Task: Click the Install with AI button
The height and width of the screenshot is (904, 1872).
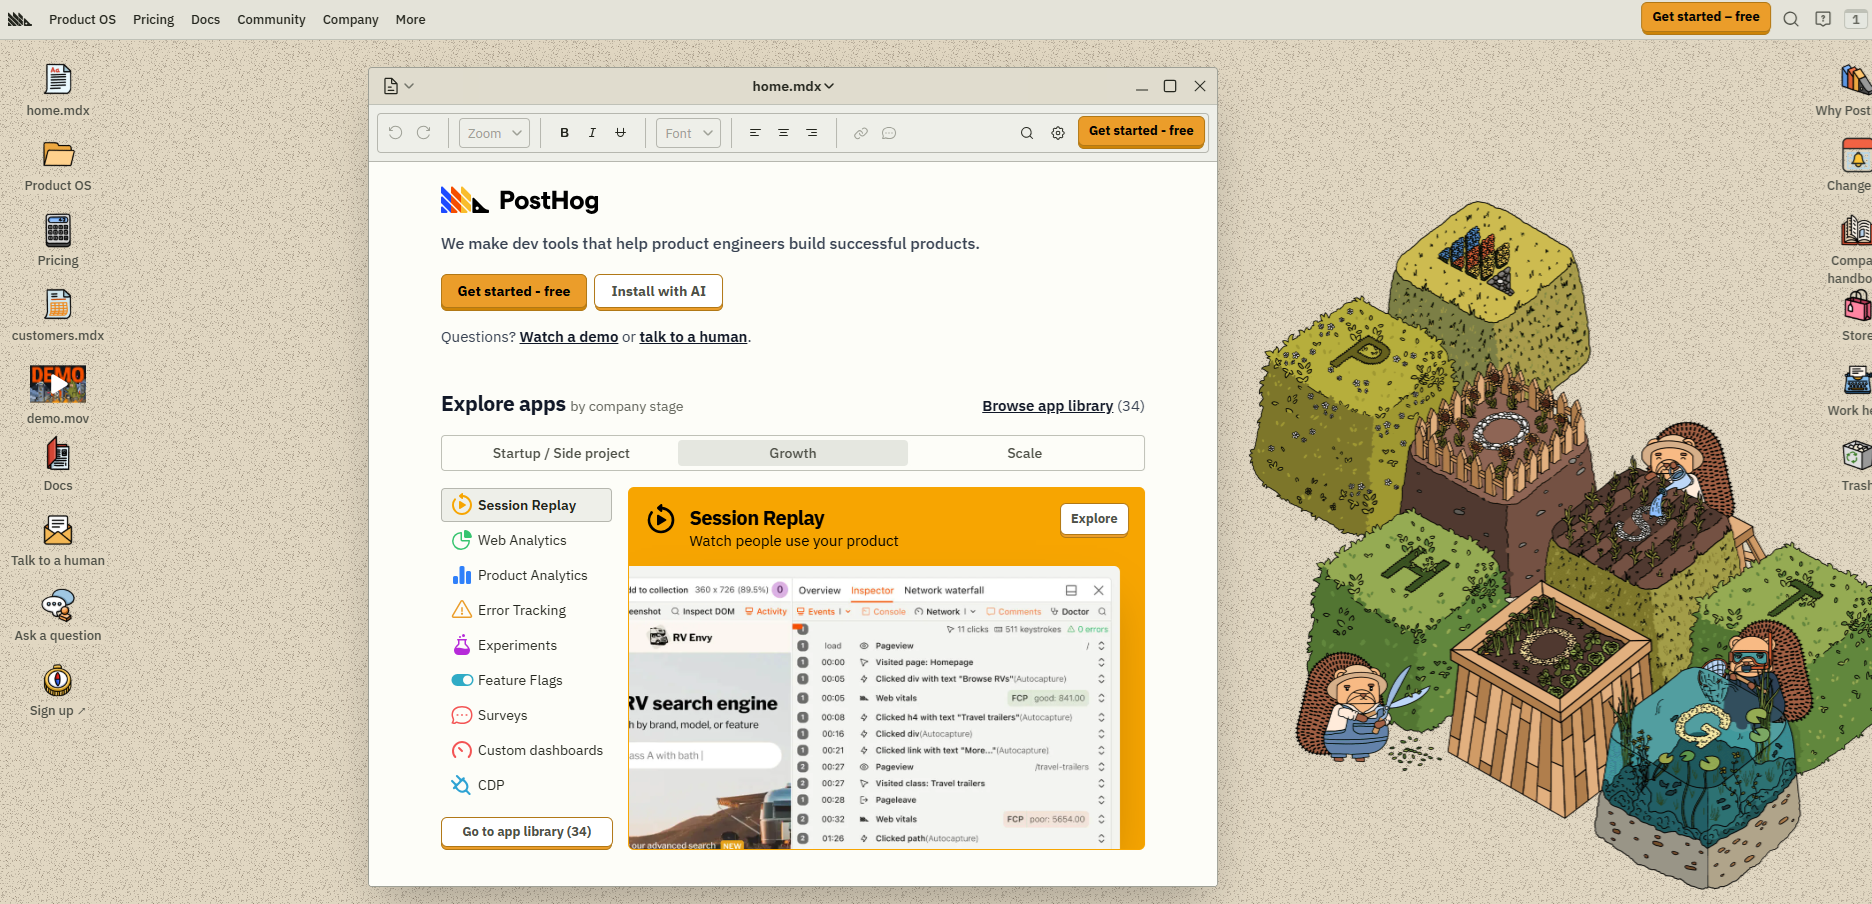Action: coord(658,291)
